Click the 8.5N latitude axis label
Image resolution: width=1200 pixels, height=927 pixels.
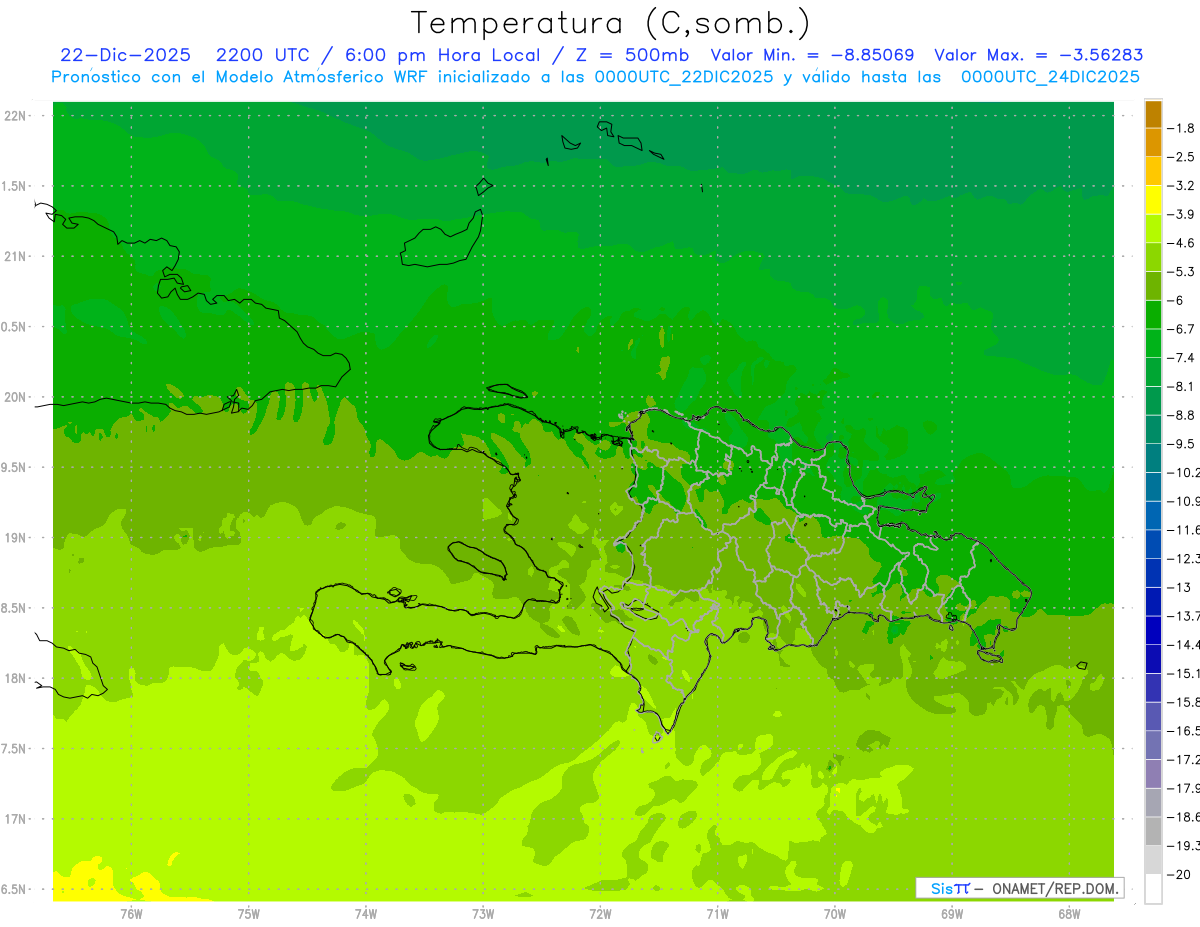tap(14, 608)
